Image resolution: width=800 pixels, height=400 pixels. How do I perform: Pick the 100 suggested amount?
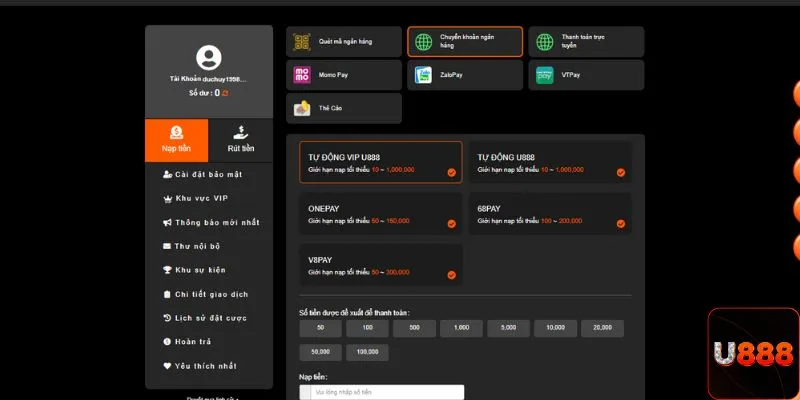(x=367, y=328)
